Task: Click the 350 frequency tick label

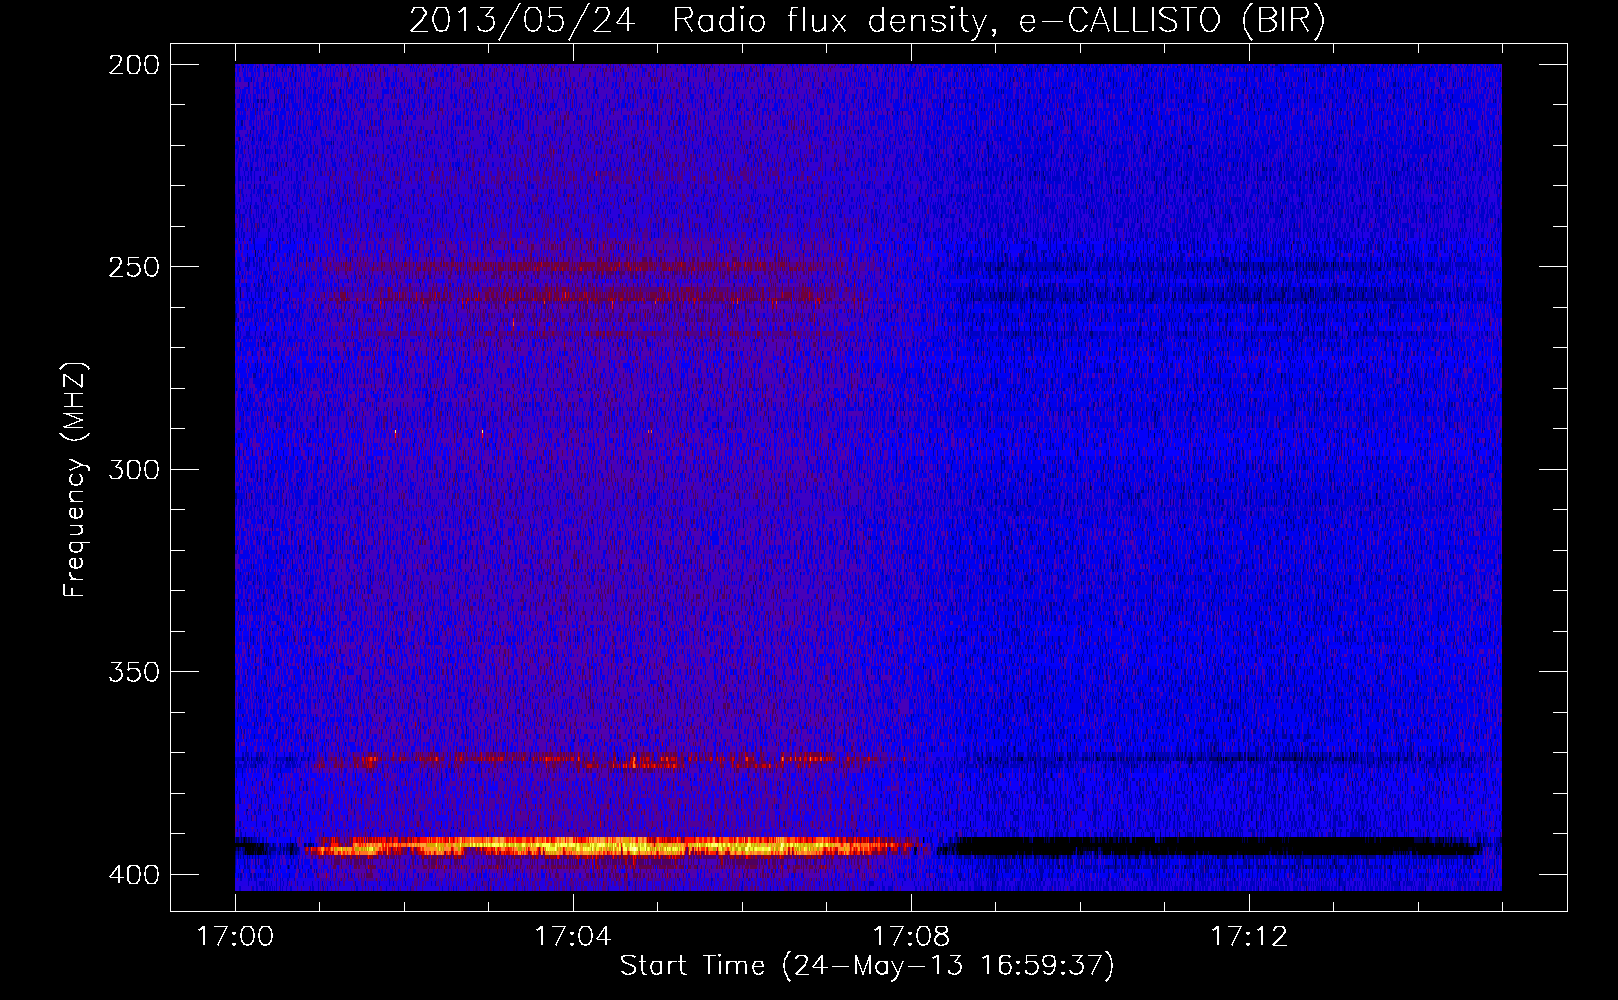Action: (x=134, y=671)
